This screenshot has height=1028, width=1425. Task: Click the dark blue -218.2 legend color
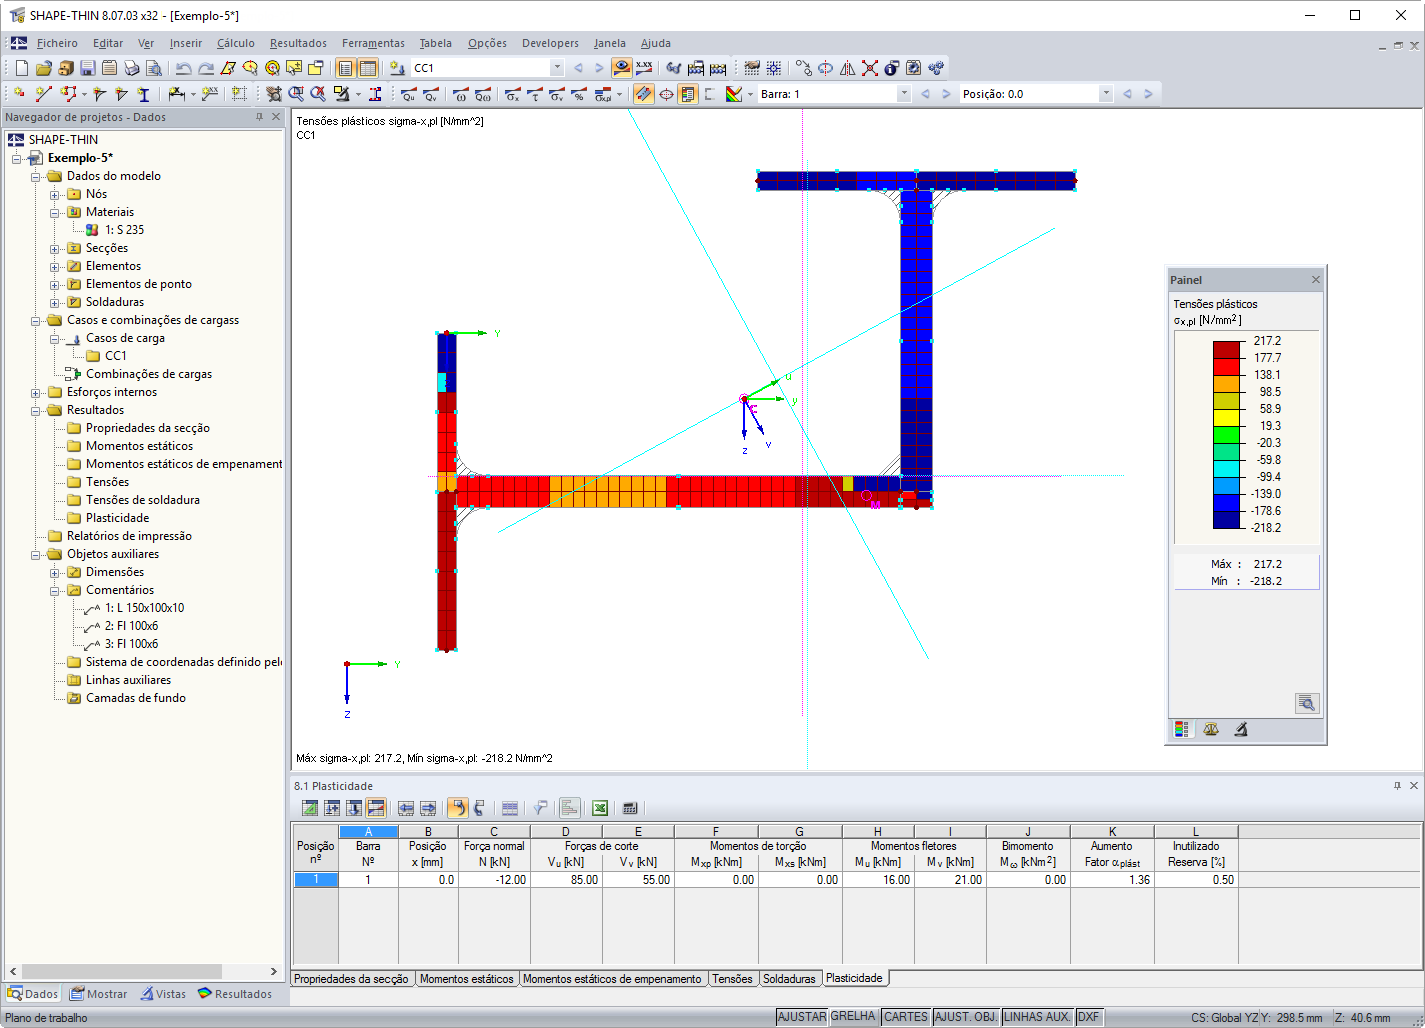[x=1226, y=520]
